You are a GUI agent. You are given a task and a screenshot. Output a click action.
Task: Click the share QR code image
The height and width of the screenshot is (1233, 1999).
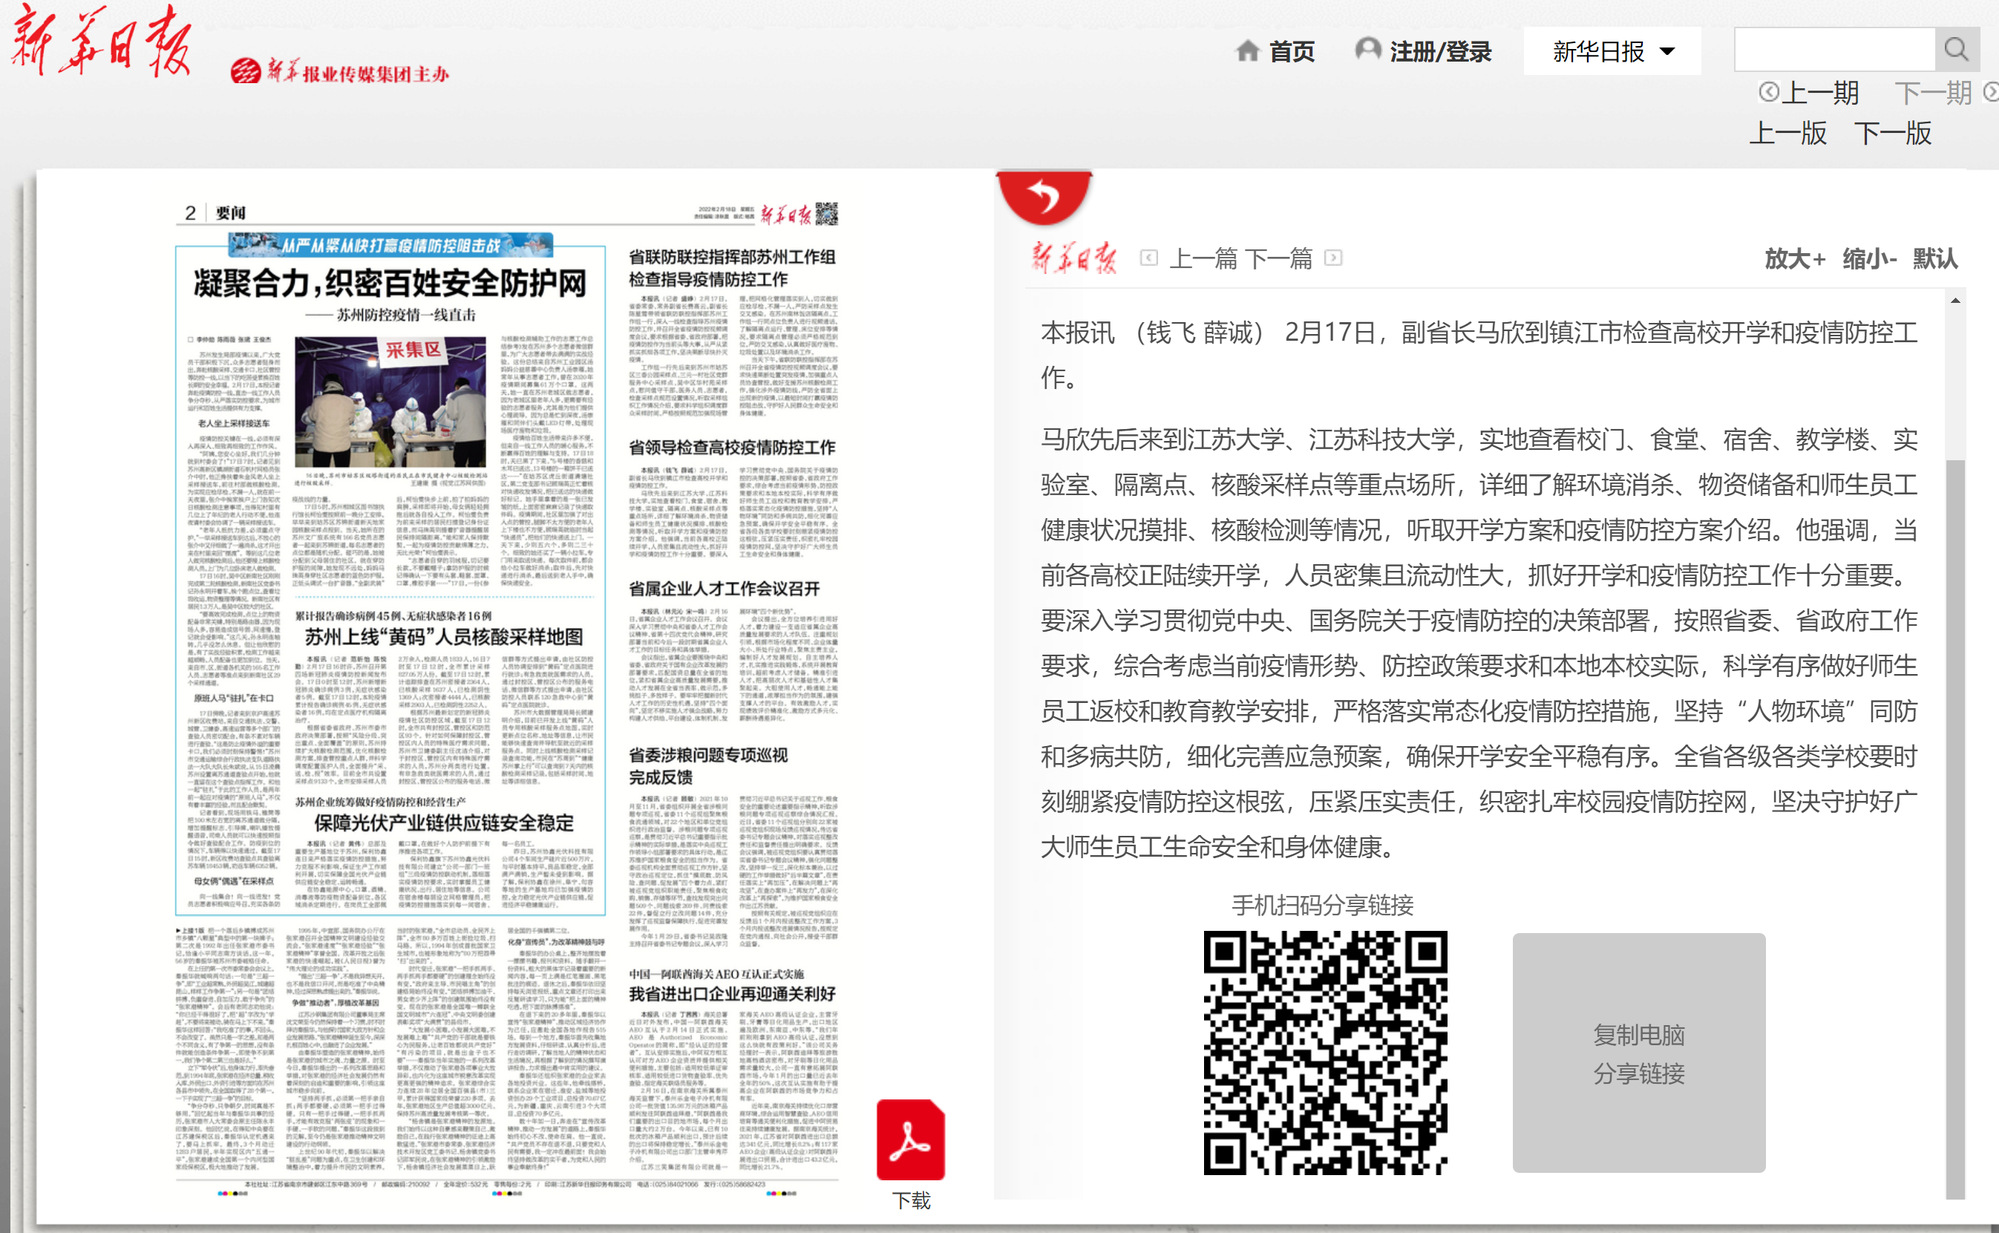[x=1325, y=1053]
